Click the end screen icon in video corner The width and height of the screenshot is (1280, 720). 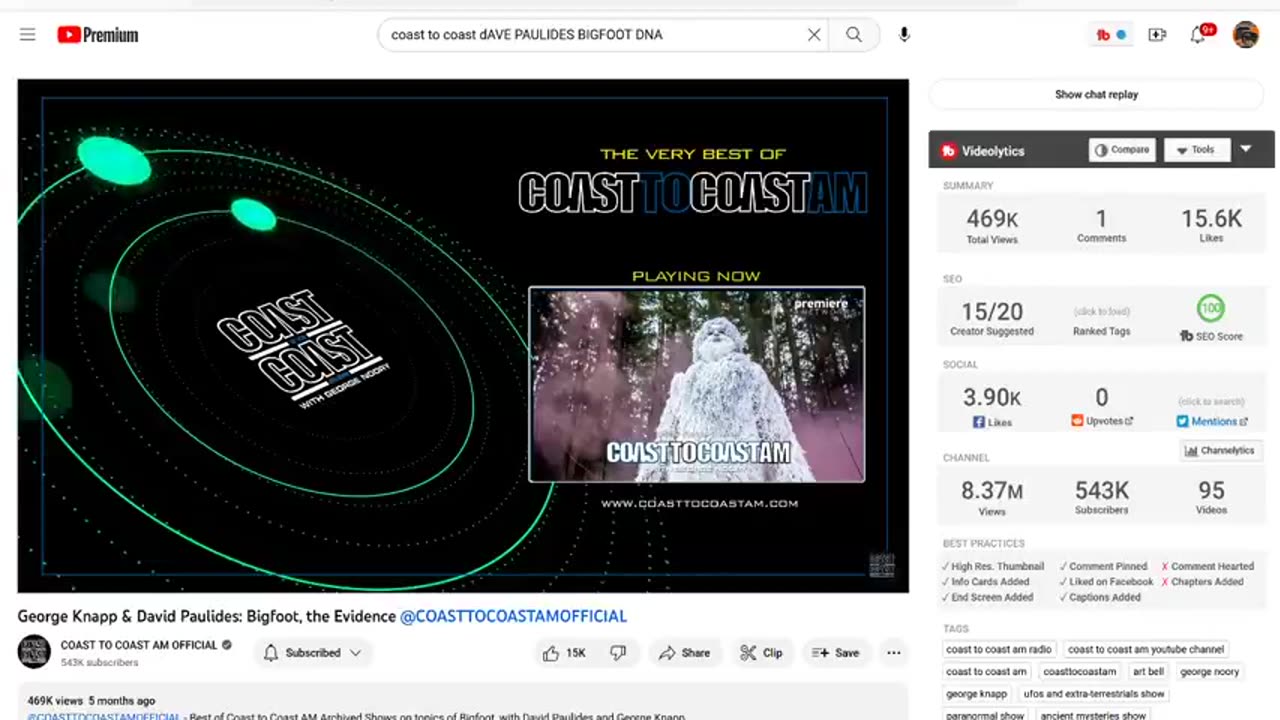tap(881, 565)
